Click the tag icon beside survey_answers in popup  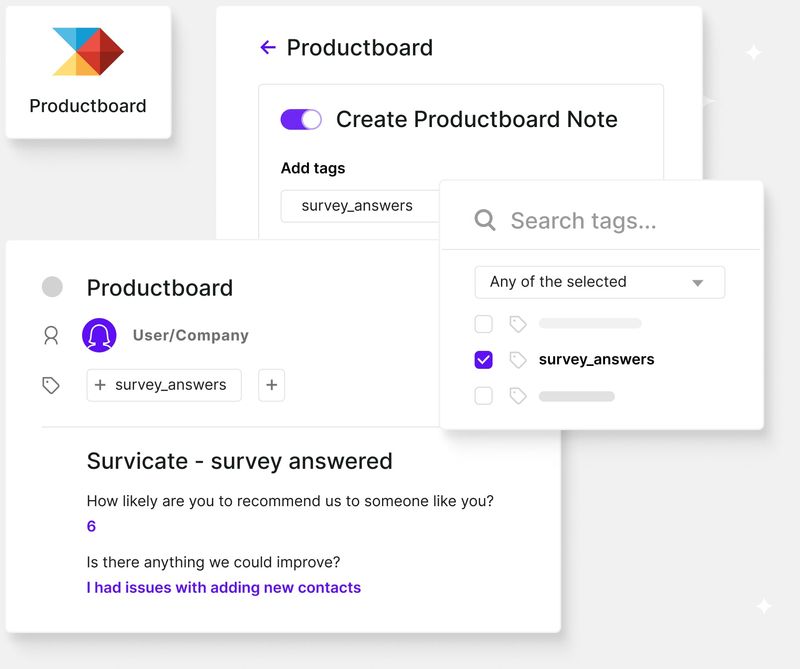[518, 359]
